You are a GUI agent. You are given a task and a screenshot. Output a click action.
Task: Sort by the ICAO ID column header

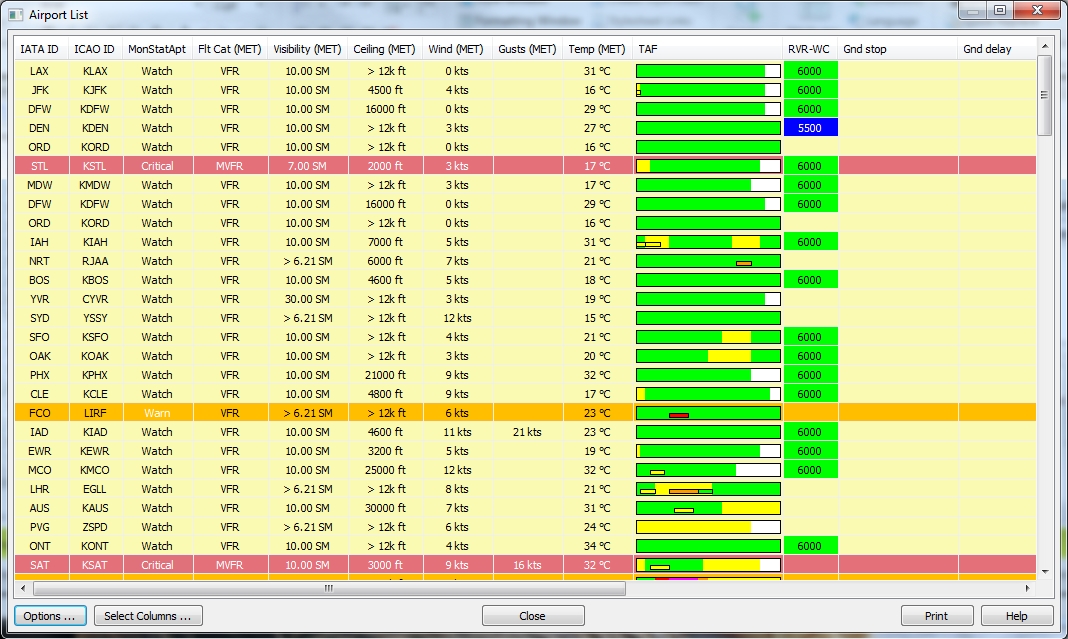94,49
